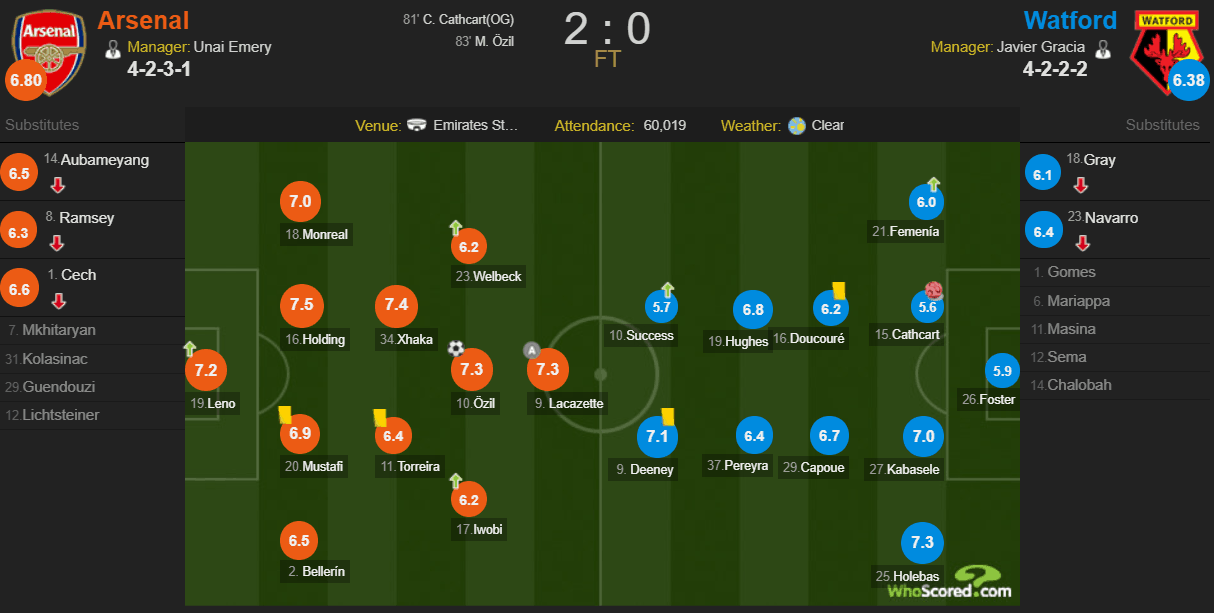Click the Watford club crest

coord(1164,52)
